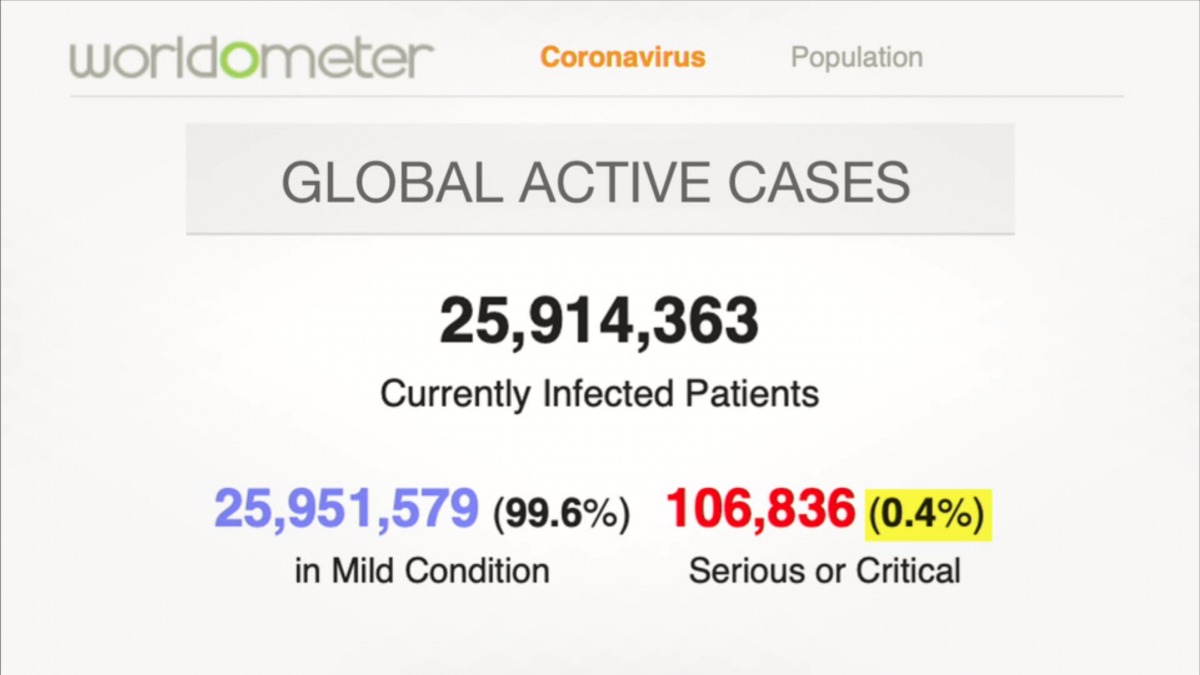
Task: Click the word Currently below the total
Action: tap(456, 393)
